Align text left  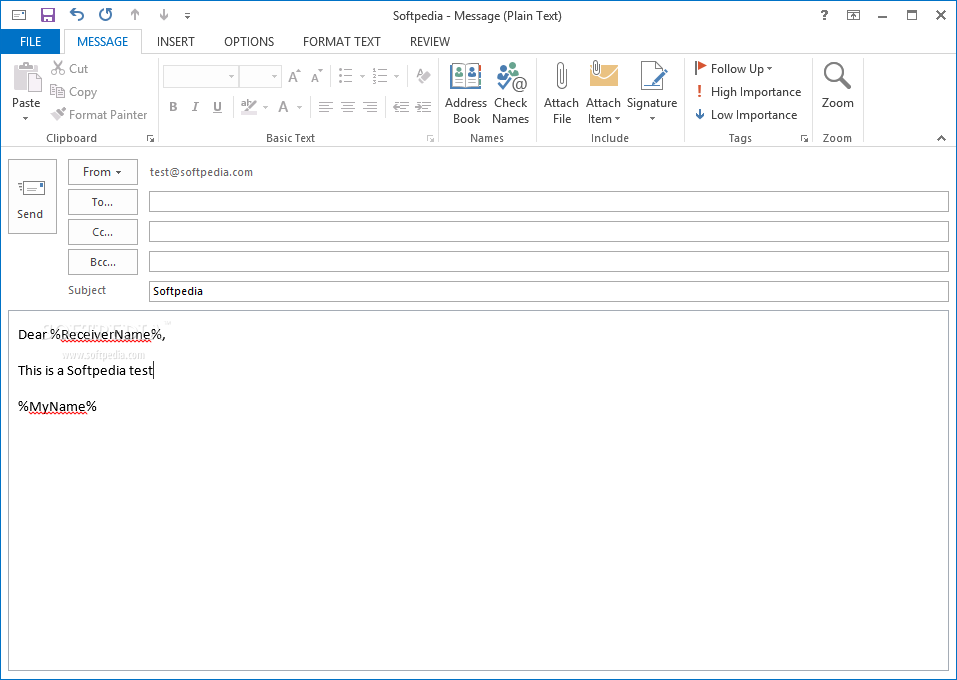(x=325, y=107)
